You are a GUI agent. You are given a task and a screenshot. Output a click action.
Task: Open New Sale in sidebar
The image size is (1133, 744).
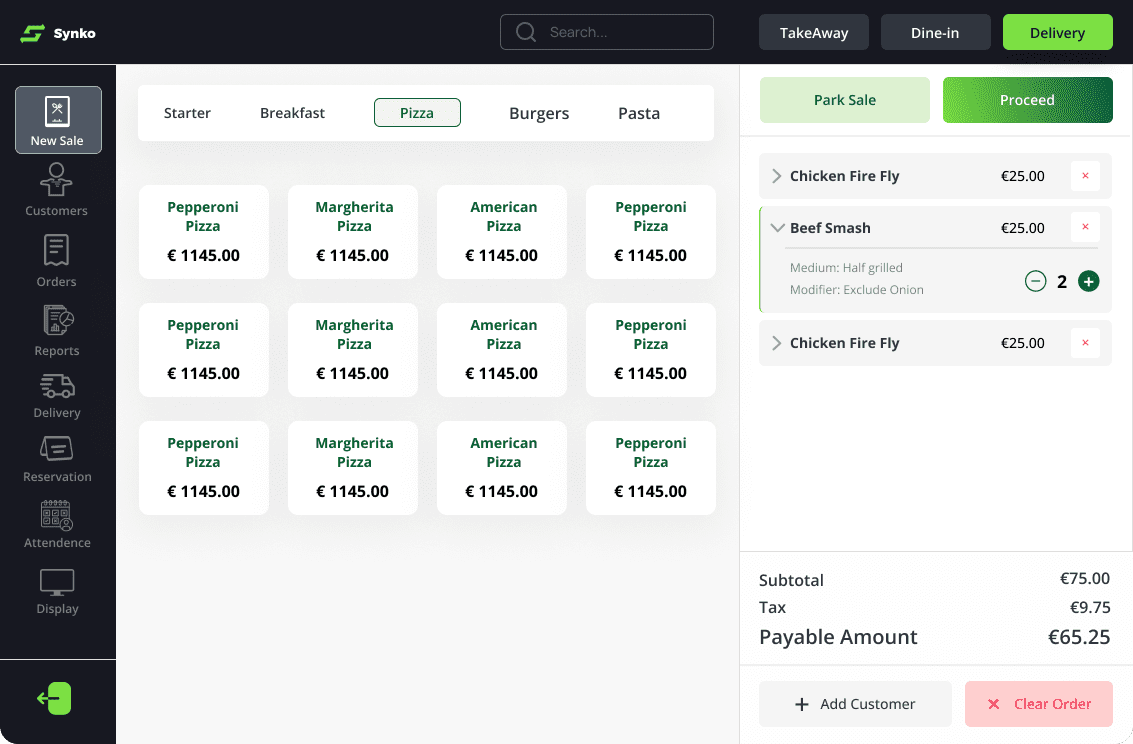58,120
